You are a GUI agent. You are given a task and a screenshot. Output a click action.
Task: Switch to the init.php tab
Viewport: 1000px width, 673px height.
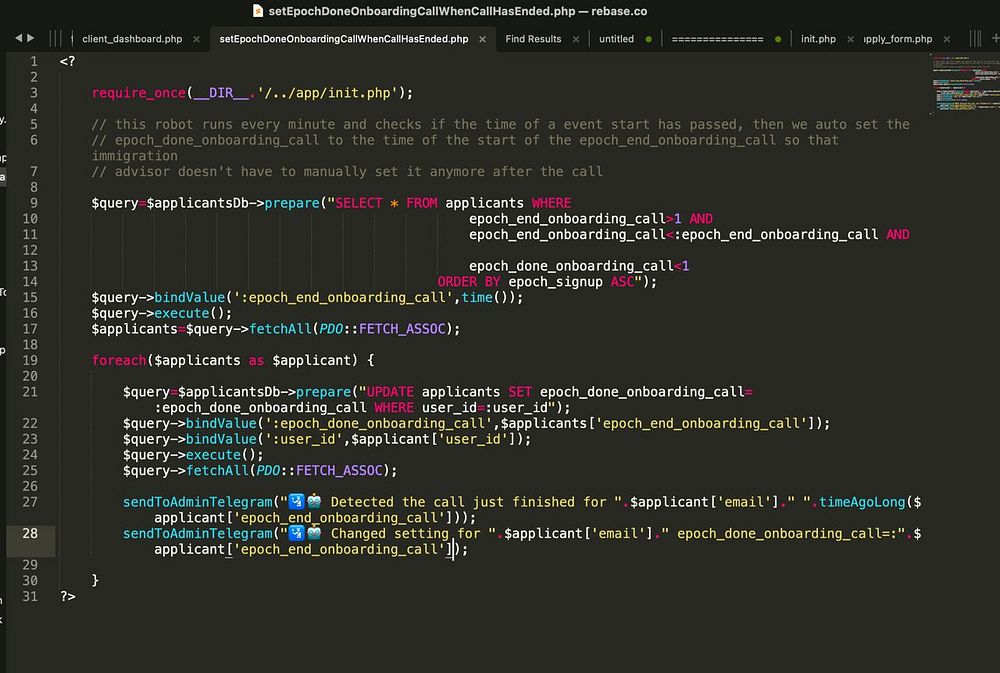818,39
